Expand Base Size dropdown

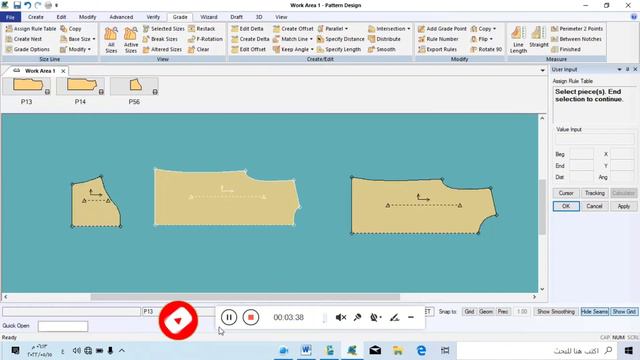click(x=94, y=39)
